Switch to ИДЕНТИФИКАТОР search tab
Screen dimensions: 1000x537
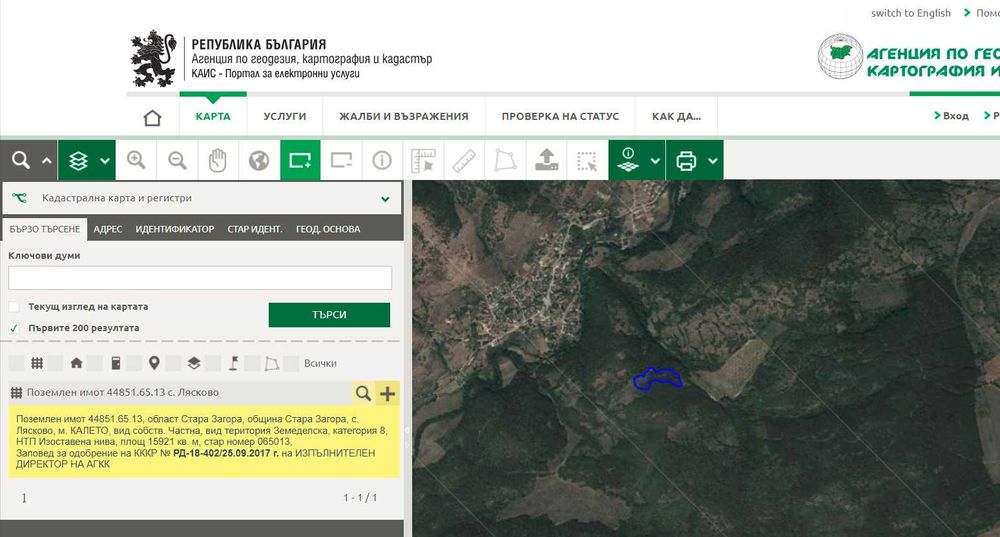point(175,229)
